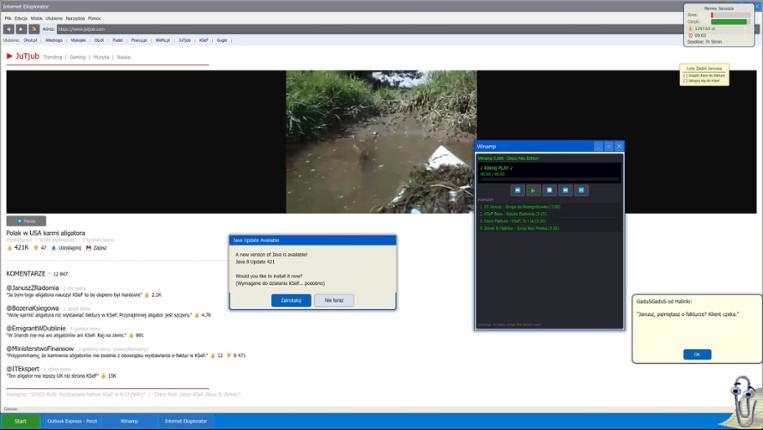The height and width of the screenshot is (430, 763).
Task: Click the browser back arrow button
Action: 9,29
